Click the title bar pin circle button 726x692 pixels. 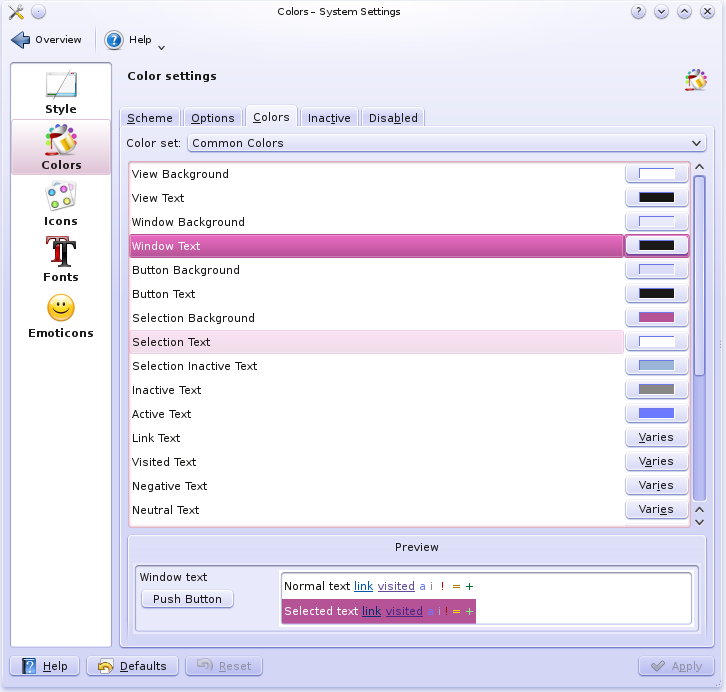(x=38, y=12)
